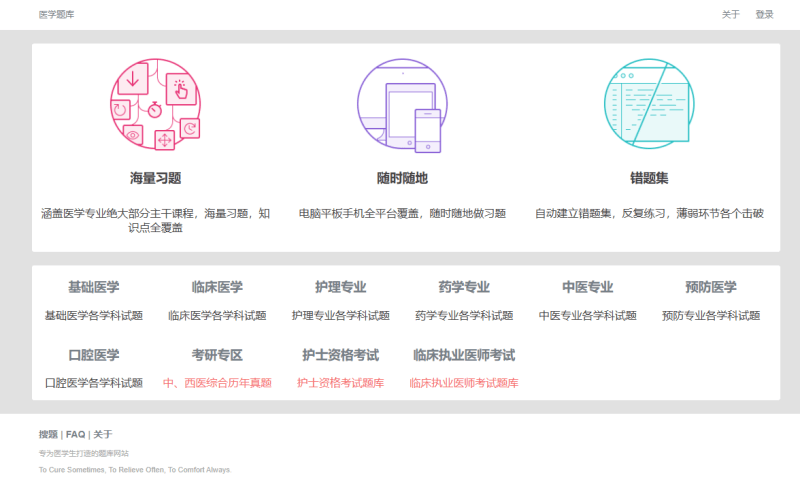Open the 关于 page in top navigation
The height and width of the screenshot is (488, 800).
pos(731,15)
